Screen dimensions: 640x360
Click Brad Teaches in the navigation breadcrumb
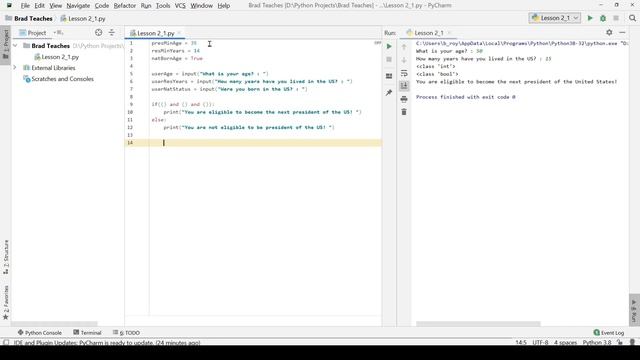click(29, 18)
